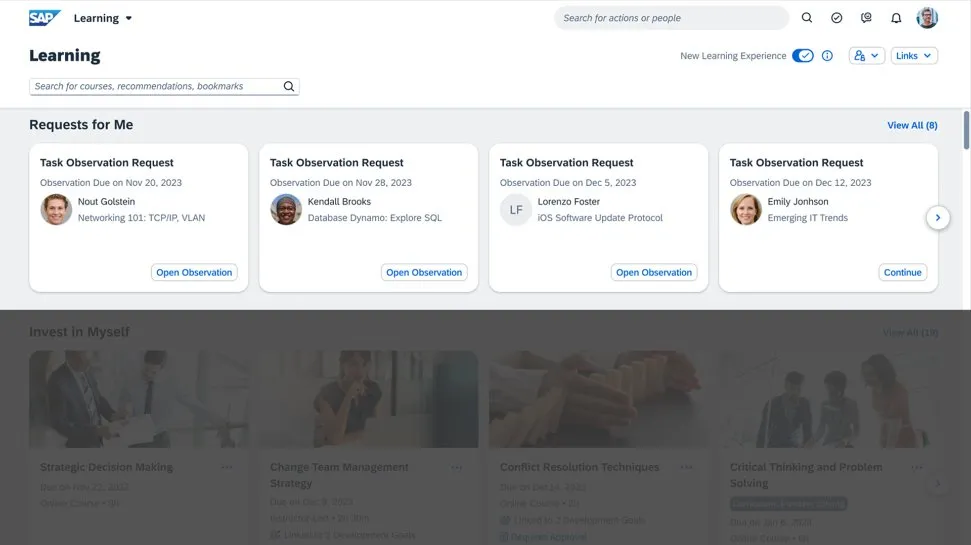971x545 pixels.
Task: Expand the user role dropdown next to Links
Action: [866, 56]
